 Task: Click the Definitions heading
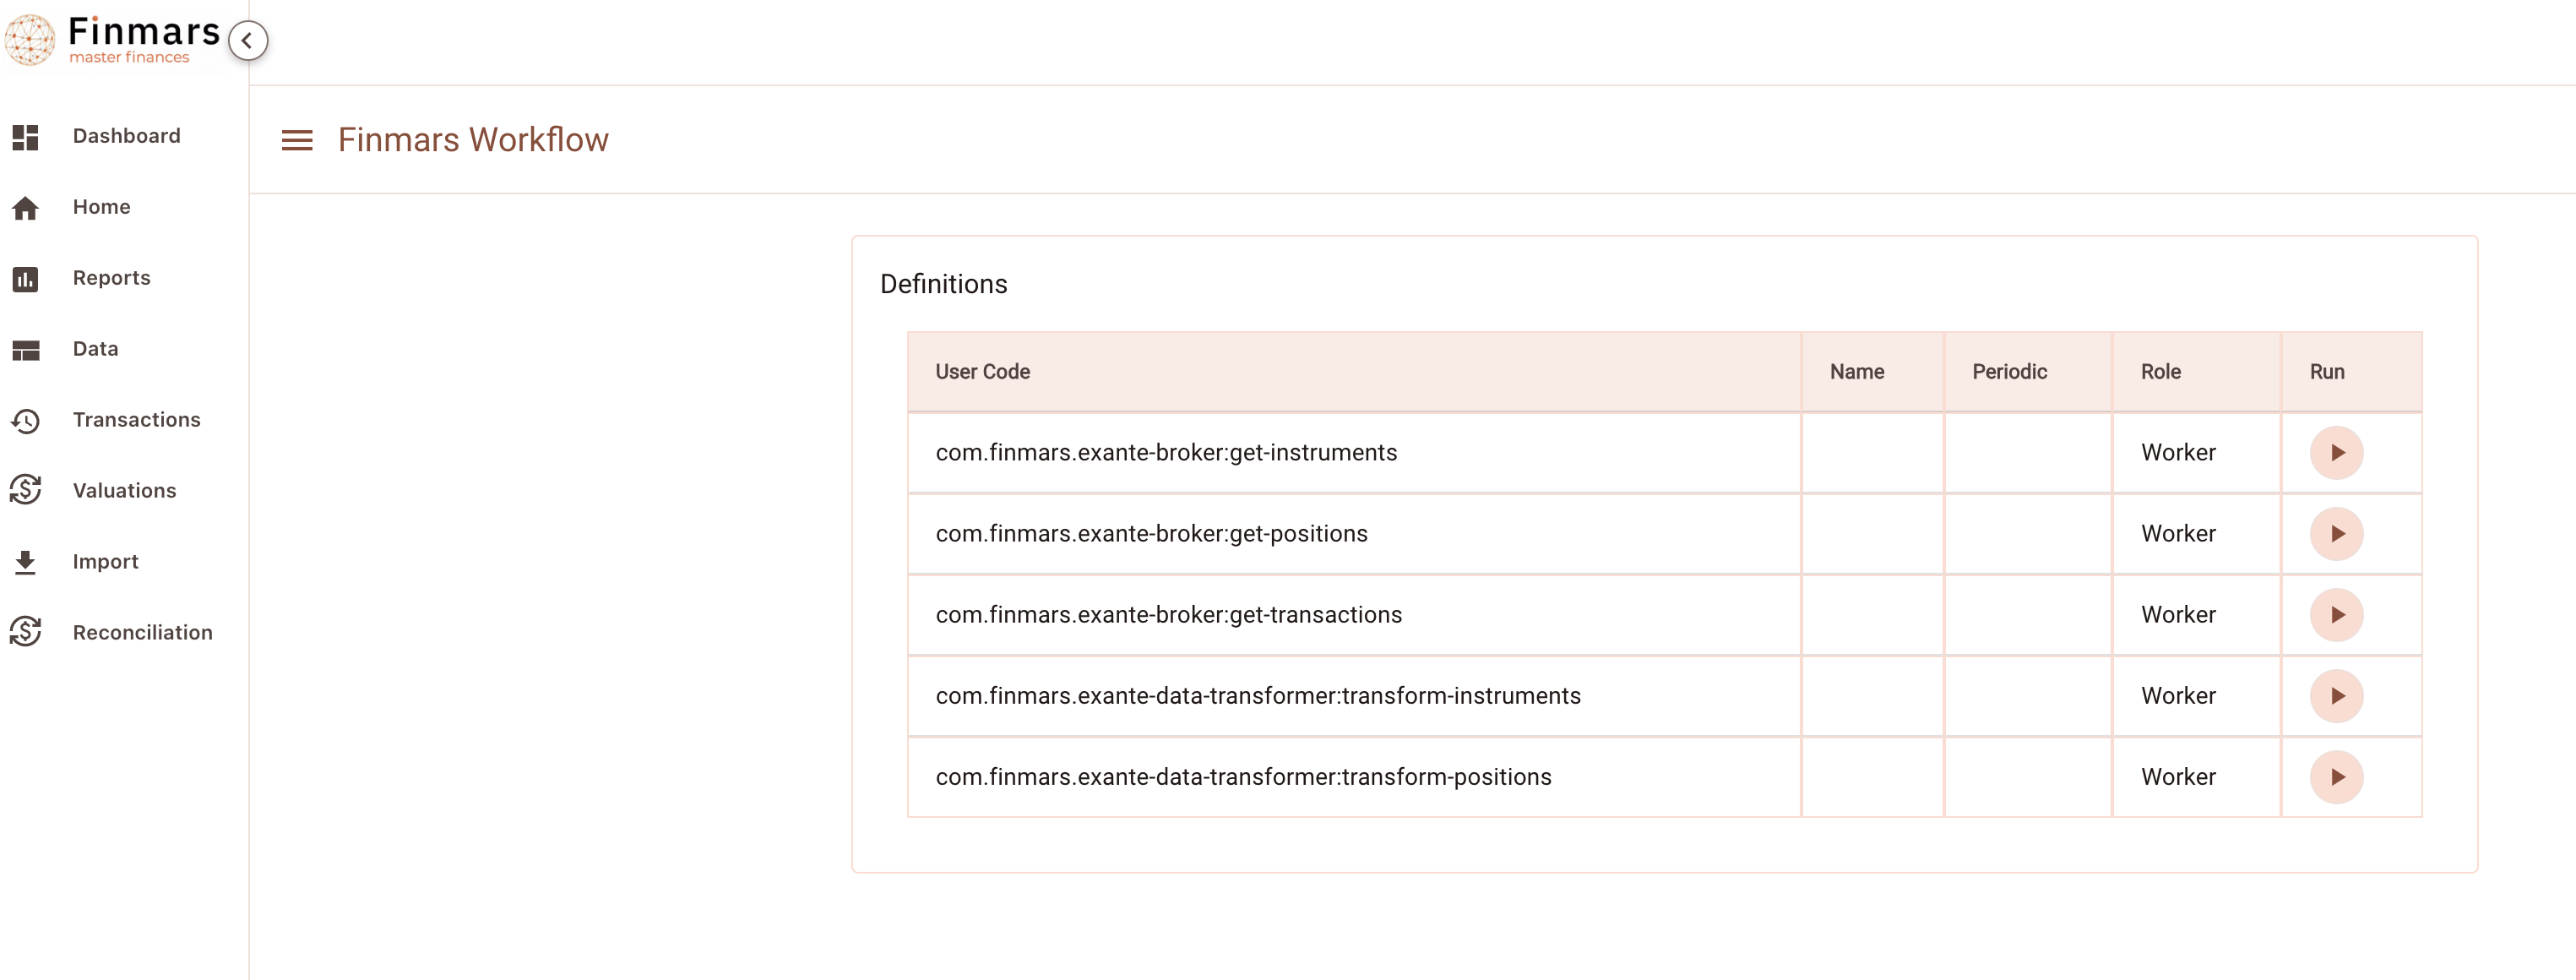click(943, 285)
